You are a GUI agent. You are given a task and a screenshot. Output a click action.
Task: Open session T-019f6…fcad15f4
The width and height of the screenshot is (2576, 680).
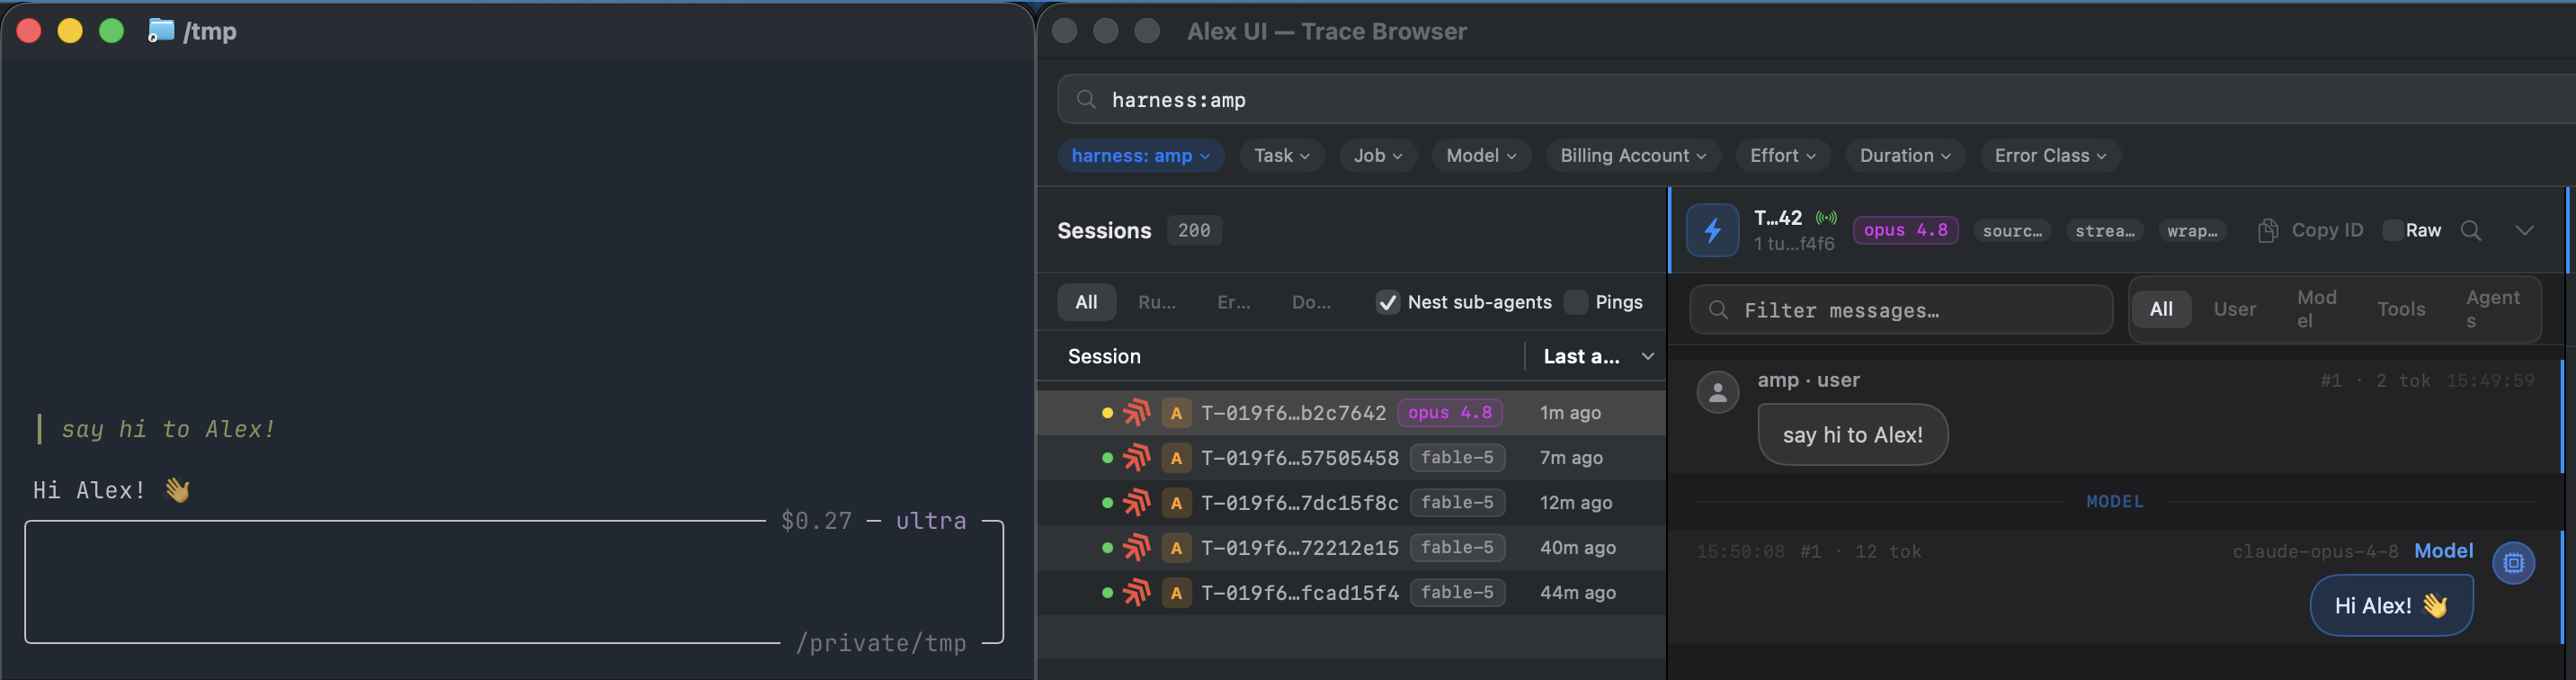coord(1351,593)
